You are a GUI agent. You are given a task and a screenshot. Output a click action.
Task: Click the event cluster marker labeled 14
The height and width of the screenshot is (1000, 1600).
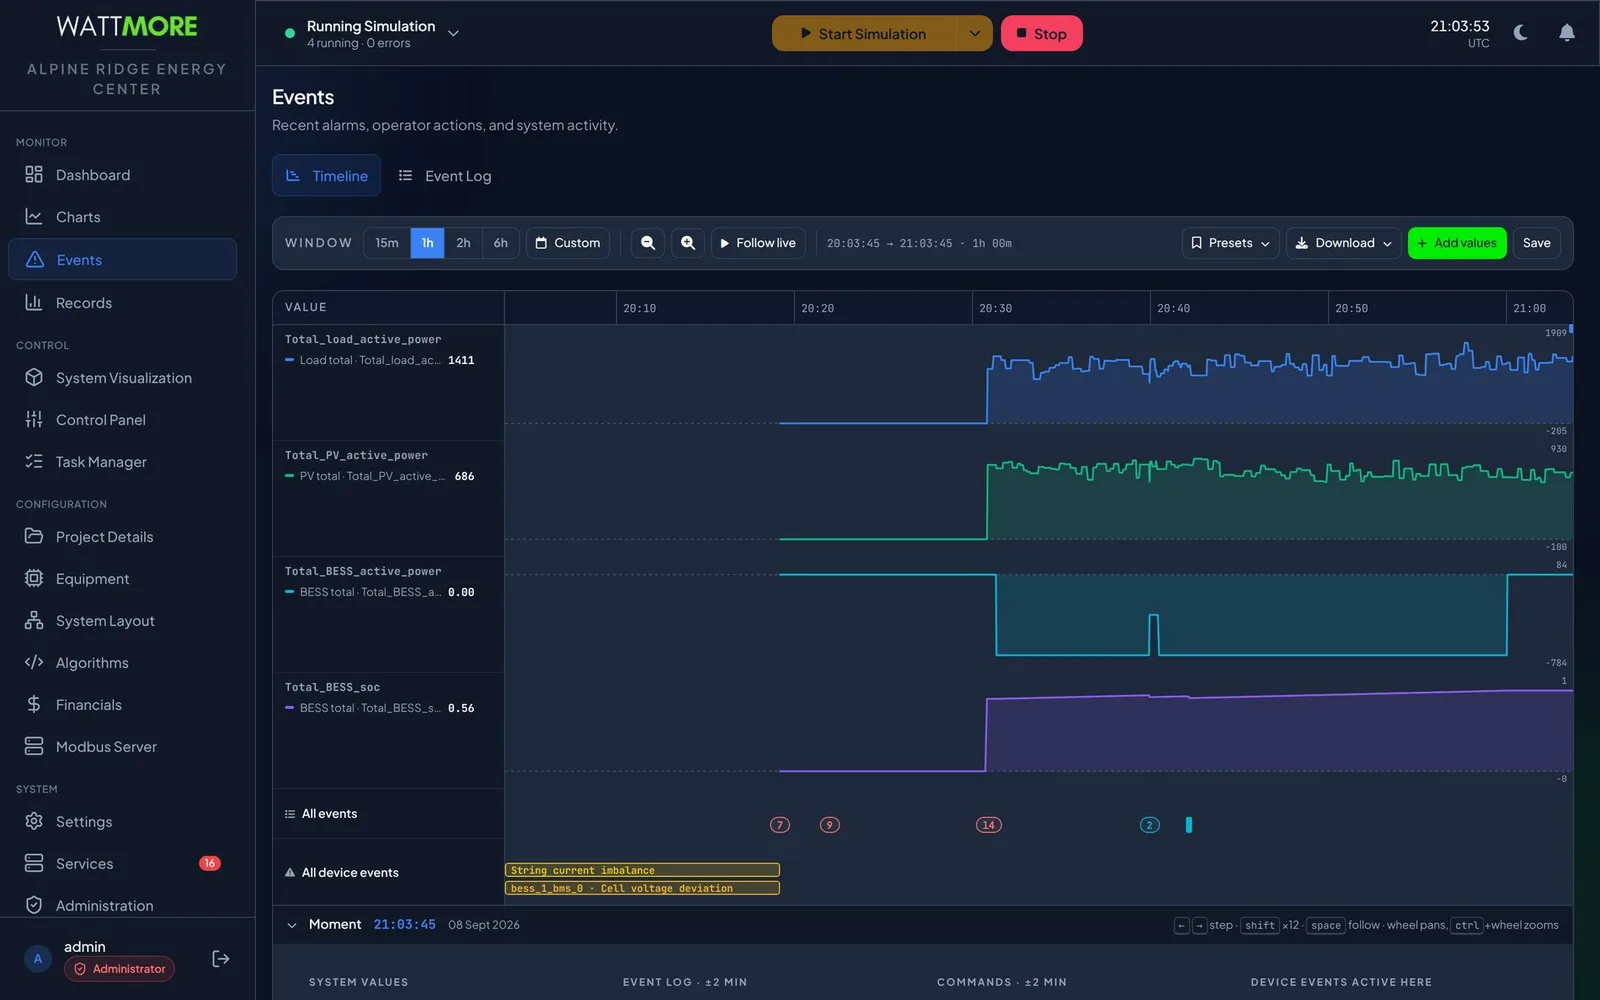989,825
